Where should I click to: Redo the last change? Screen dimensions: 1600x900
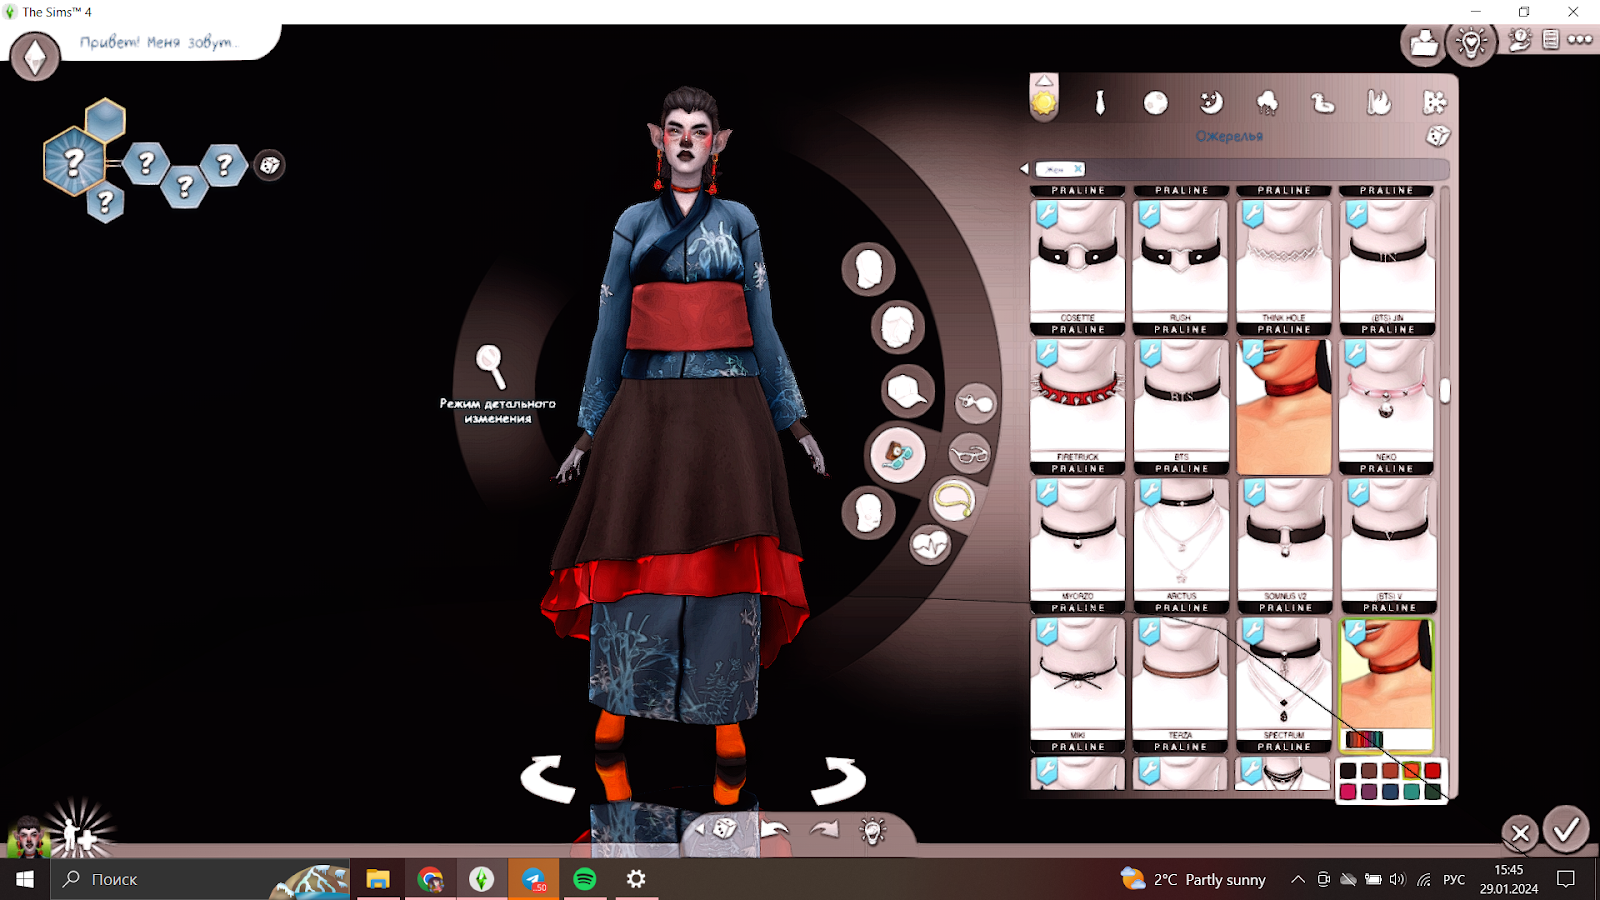click(825, 829)
